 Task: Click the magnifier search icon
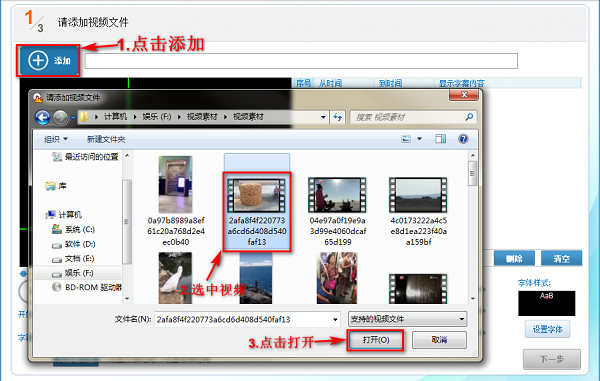470,117
